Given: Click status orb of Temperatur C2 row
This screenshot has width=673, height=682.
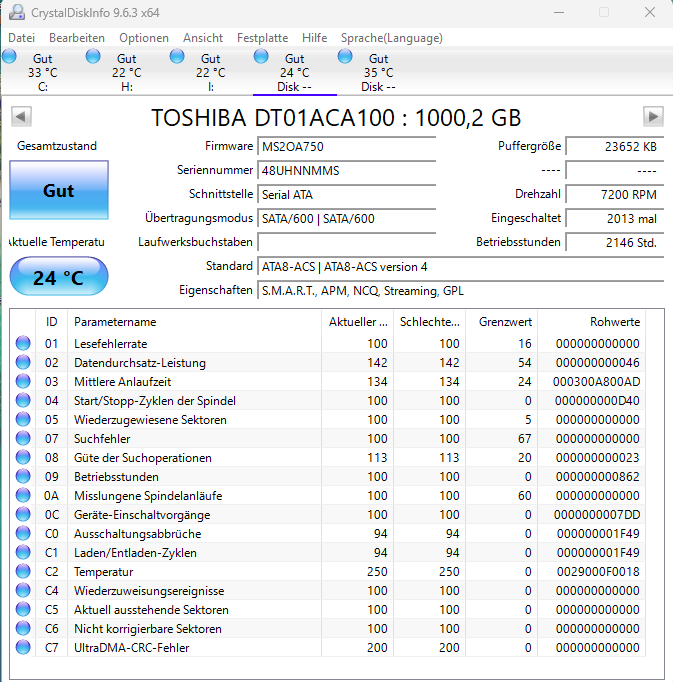Looking at the screenshot, I should pyautogui.click(x=23, y=571).
